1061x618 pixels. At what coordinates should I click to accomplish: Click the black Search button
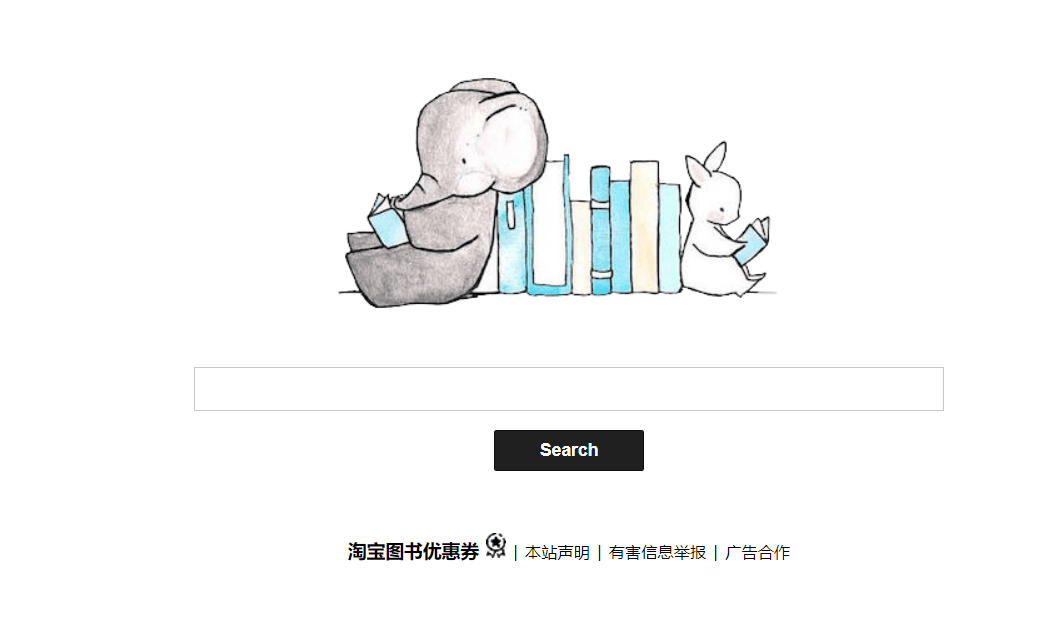(568, 450)
